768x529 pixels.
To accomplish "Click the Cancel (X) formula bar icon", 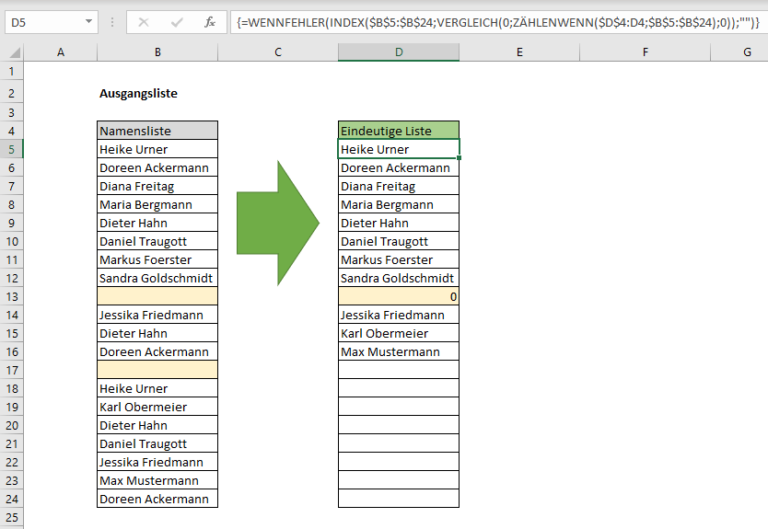I will pos(144,21).
